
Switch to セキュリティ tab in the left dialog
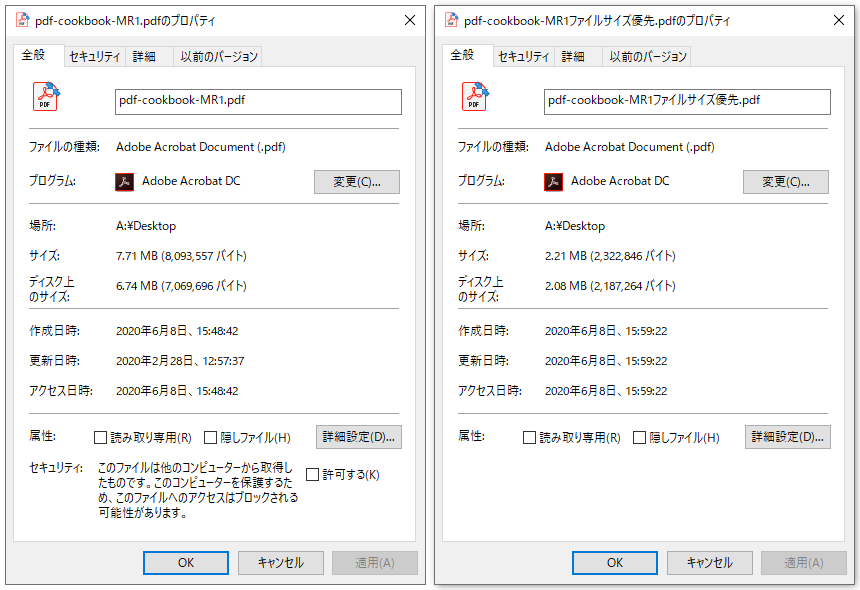94,57
